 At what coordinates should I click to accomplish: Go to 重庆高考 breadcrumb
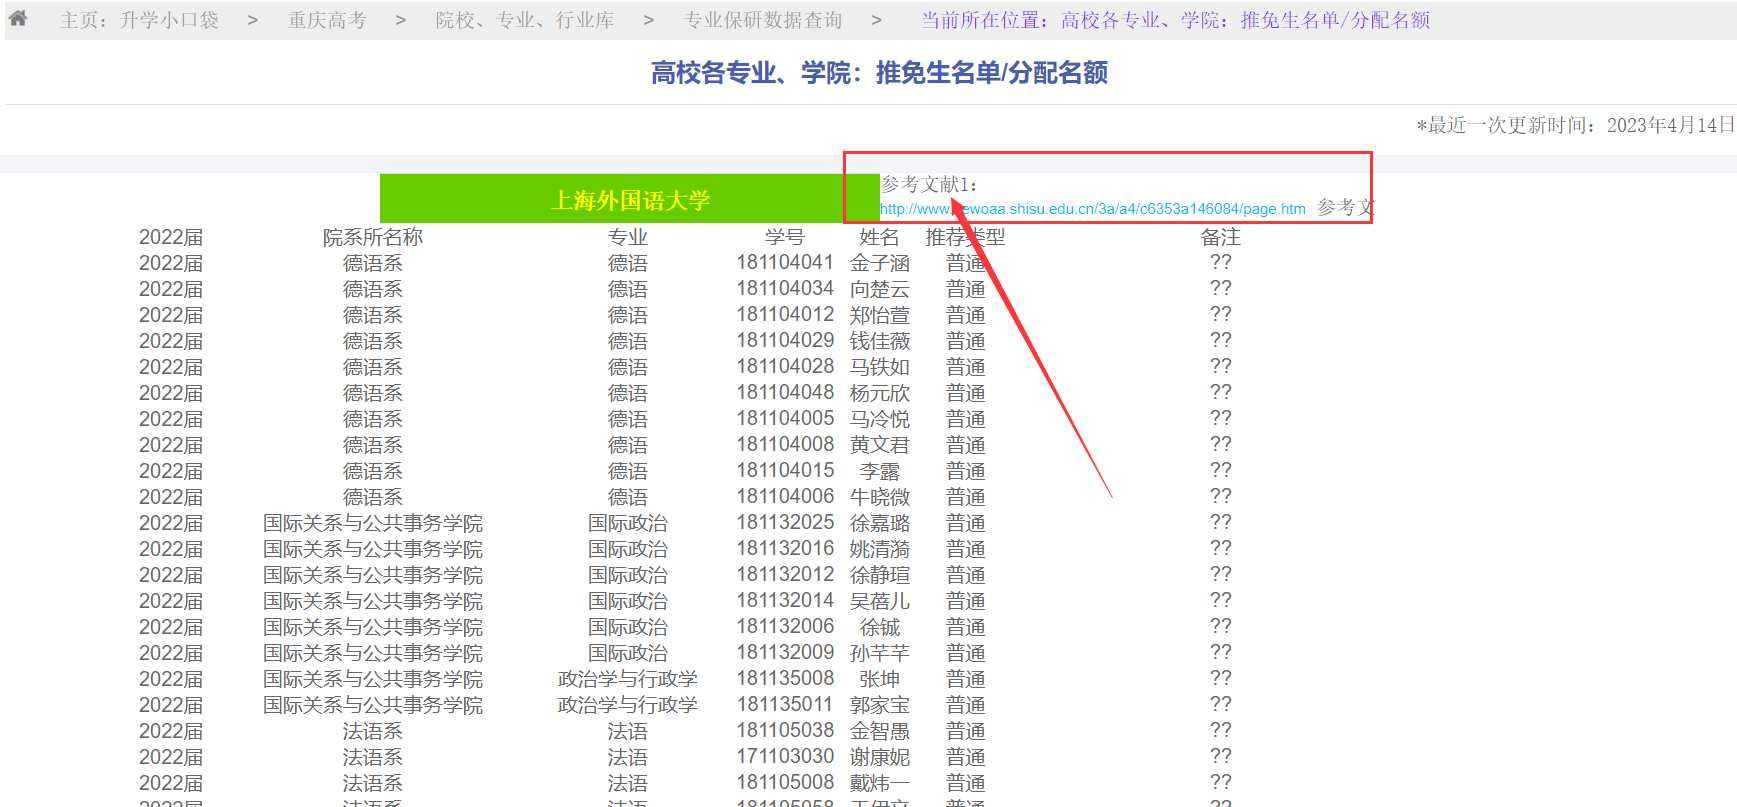click(x=327, y=20)
